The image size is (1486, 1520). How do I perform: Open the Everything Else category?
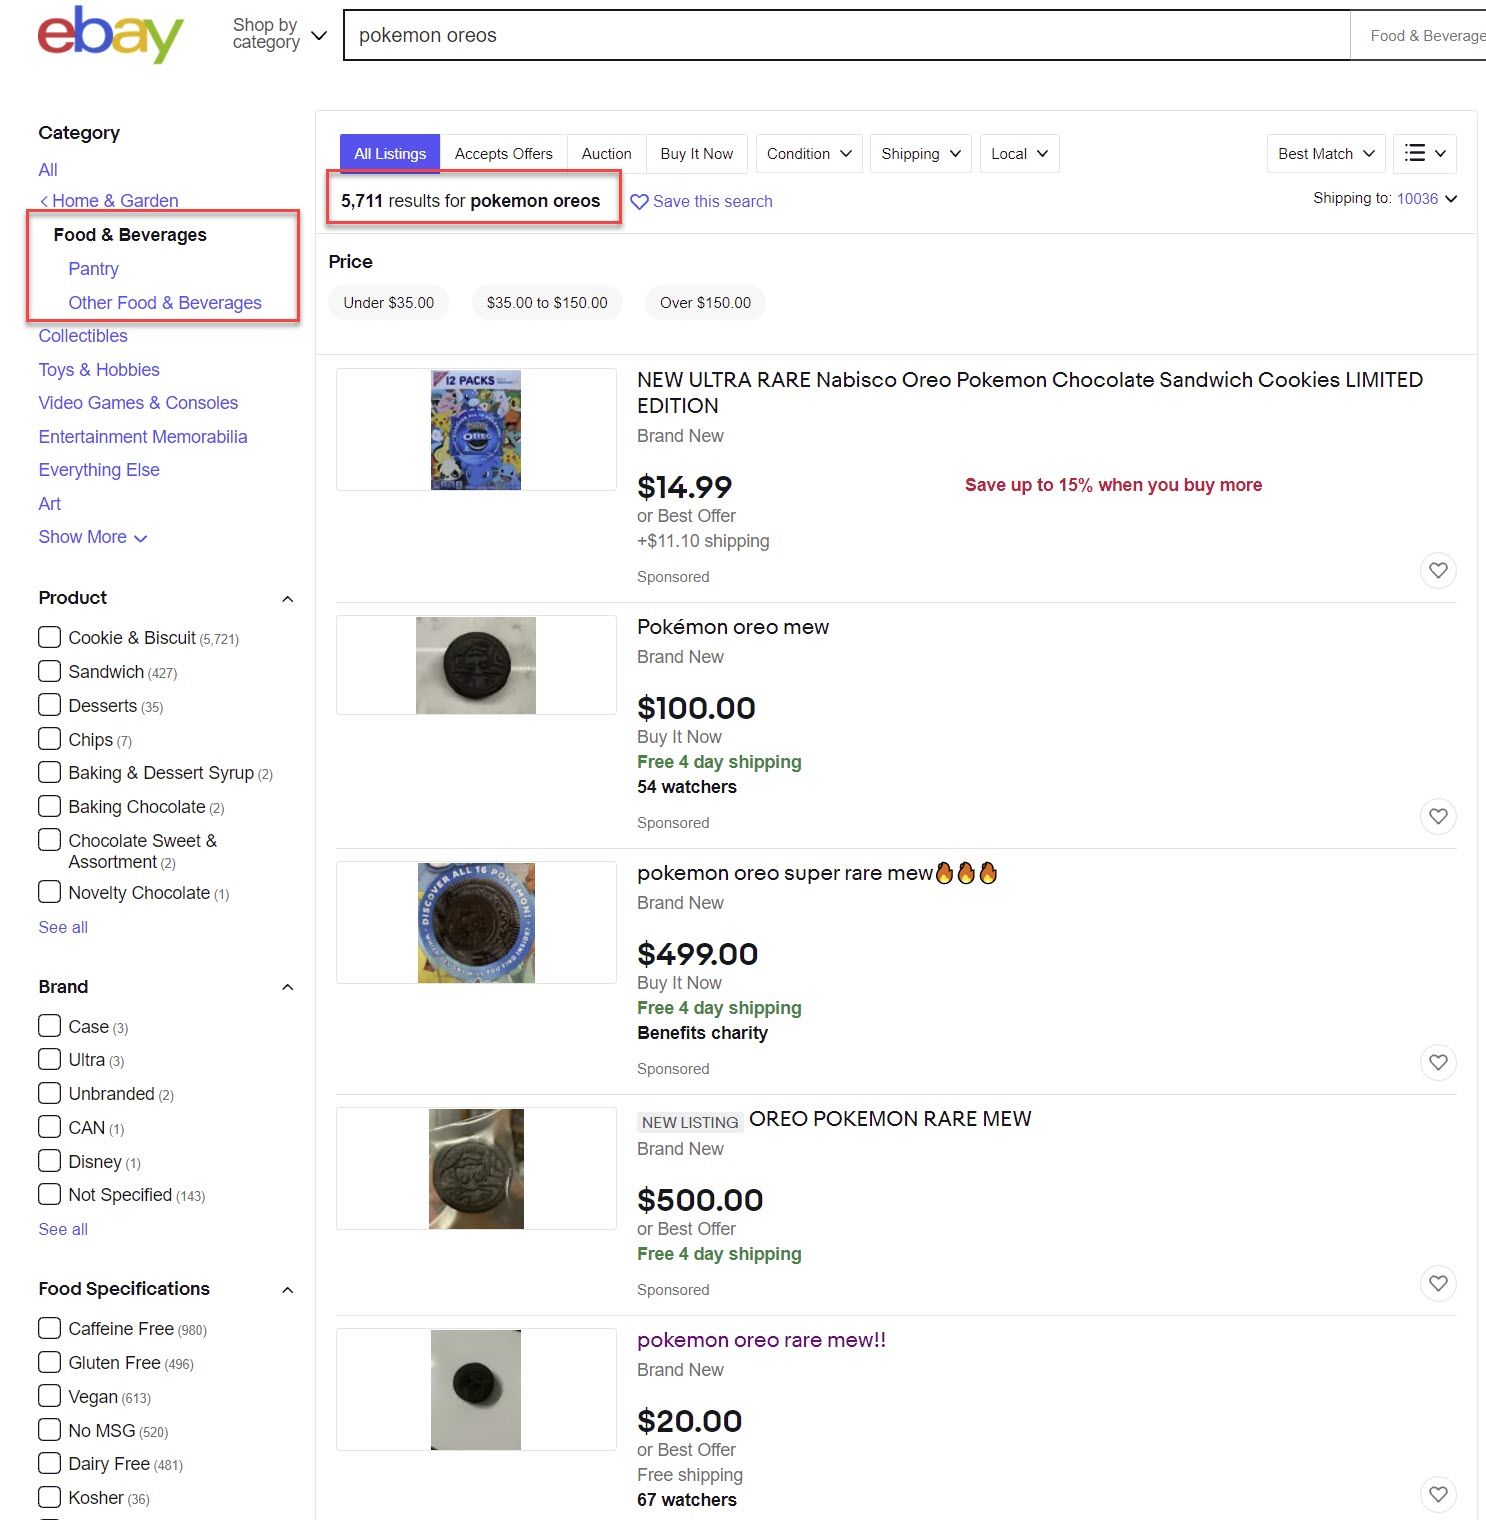click(99, 469)
